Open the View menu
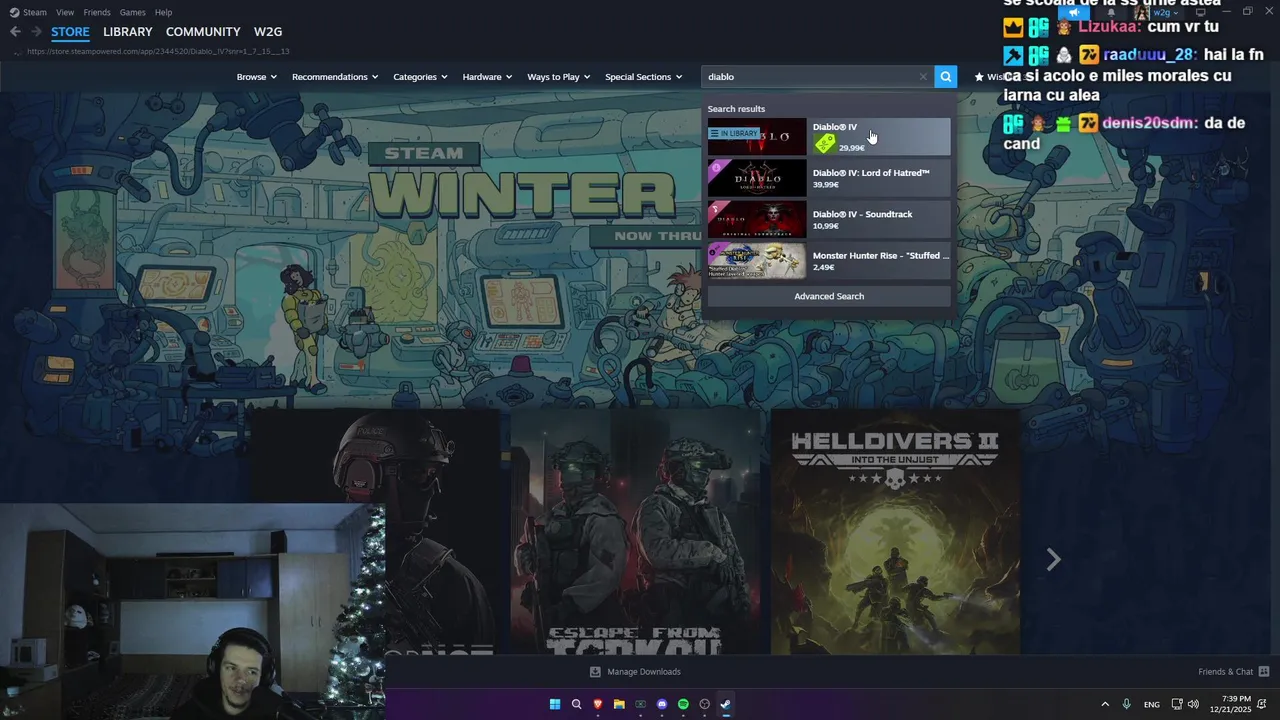This screenshot has height=720, width=1280. coord(65,12)
